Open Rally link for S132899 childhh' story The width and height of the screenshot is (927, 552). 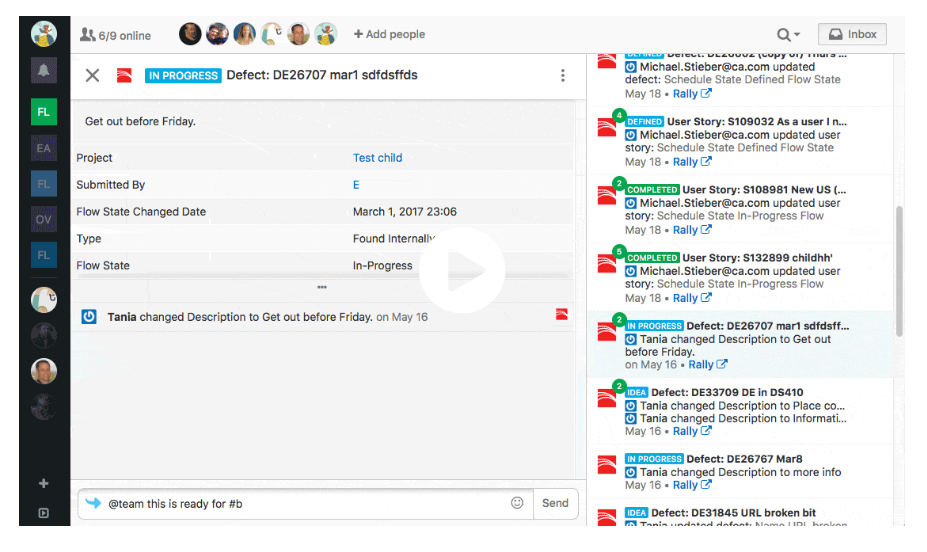[692, 298]
